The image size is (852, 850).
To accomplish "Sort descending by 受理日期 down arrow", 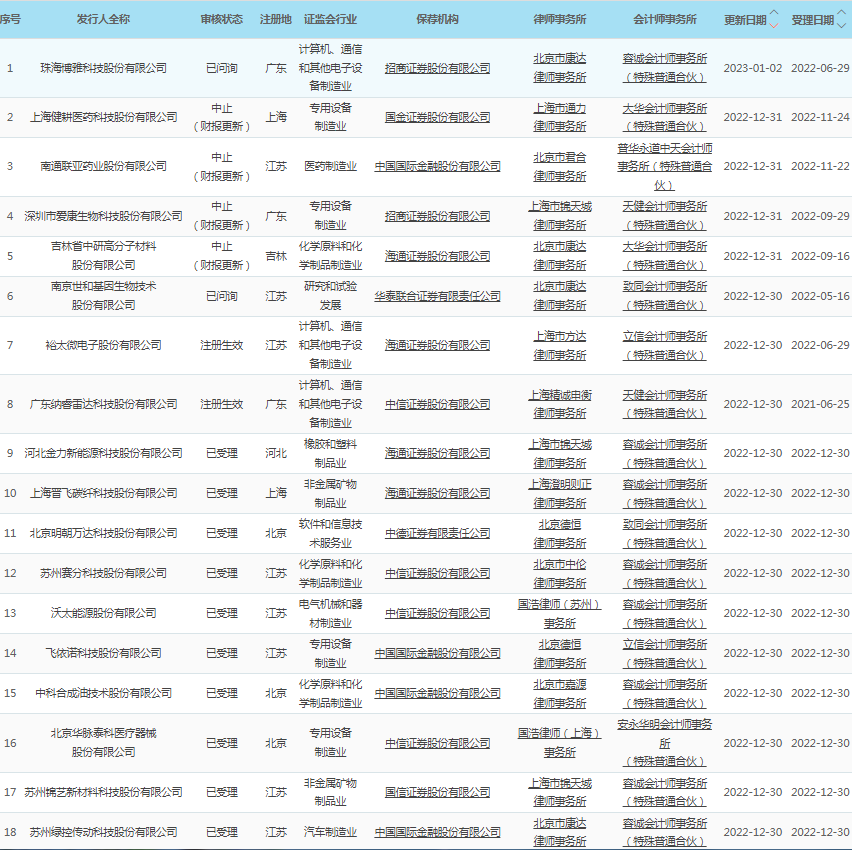I will pos(843,24).
